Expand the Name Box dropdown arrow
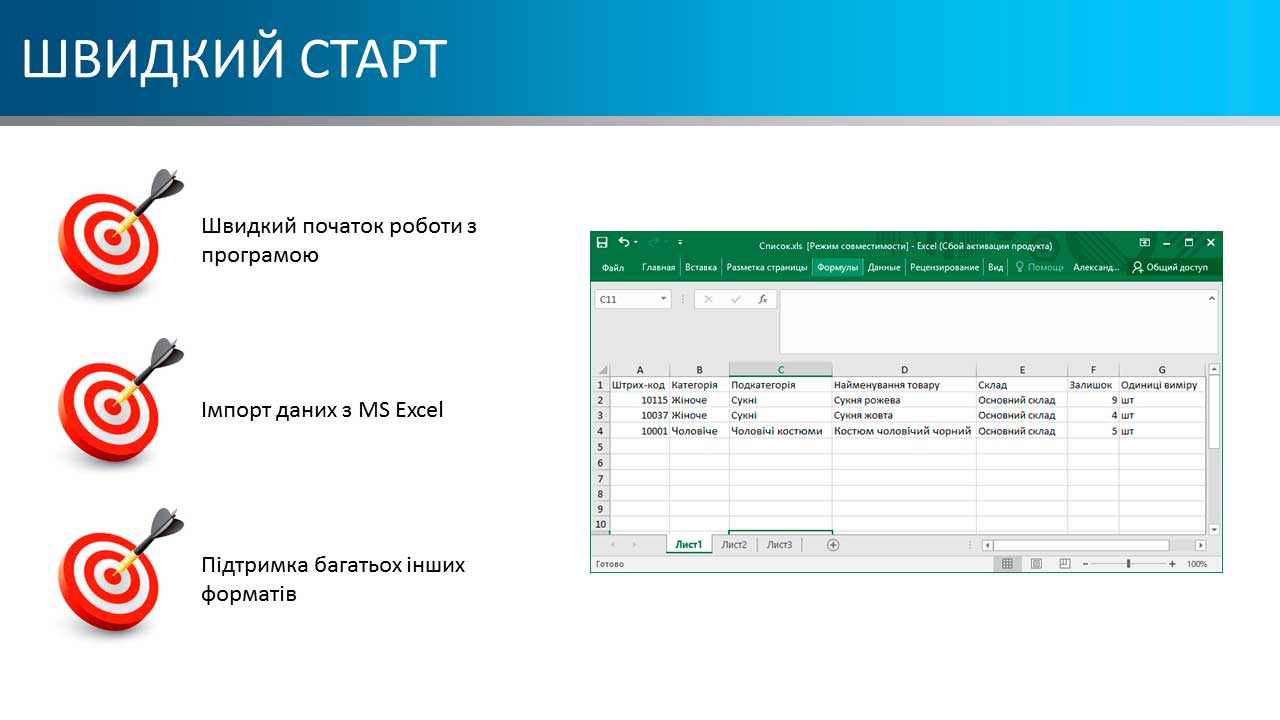This screenshot has width=1280, height=720. [663, 299]
